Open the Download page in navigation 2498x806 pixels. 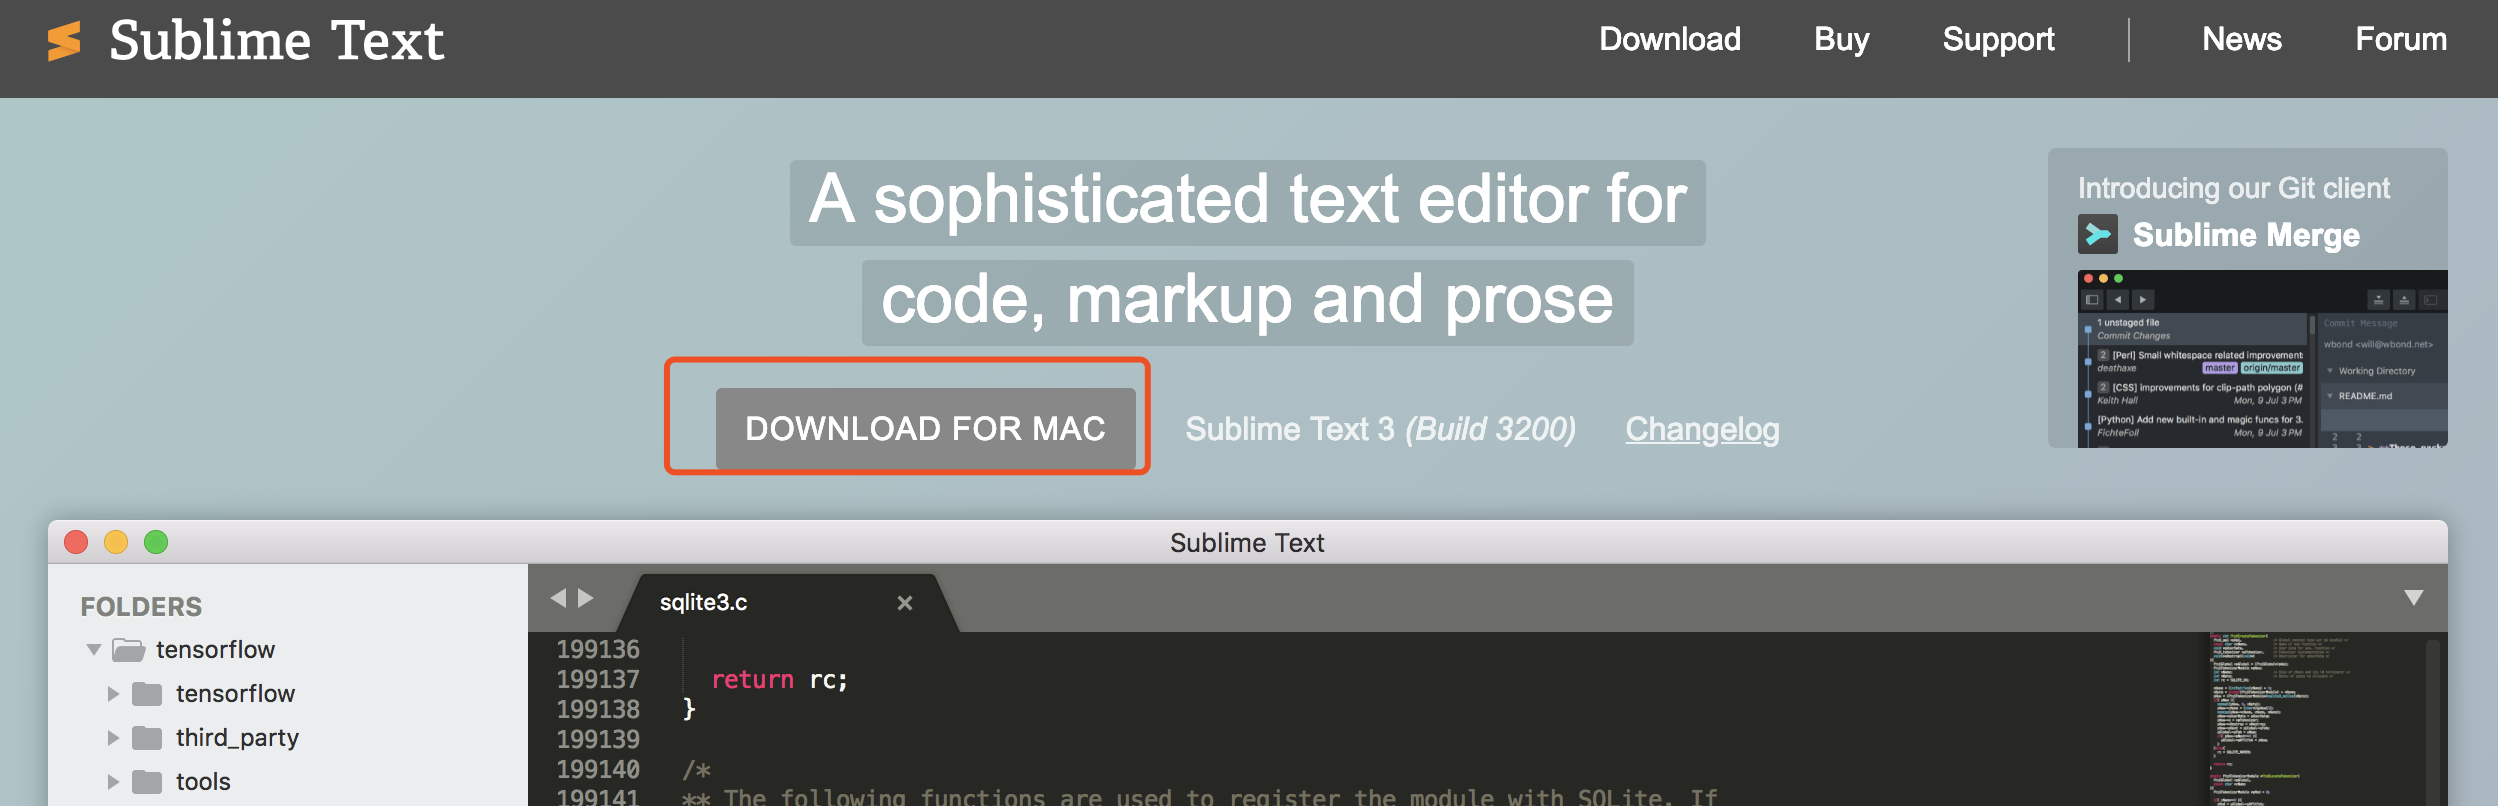point(1669,39)
